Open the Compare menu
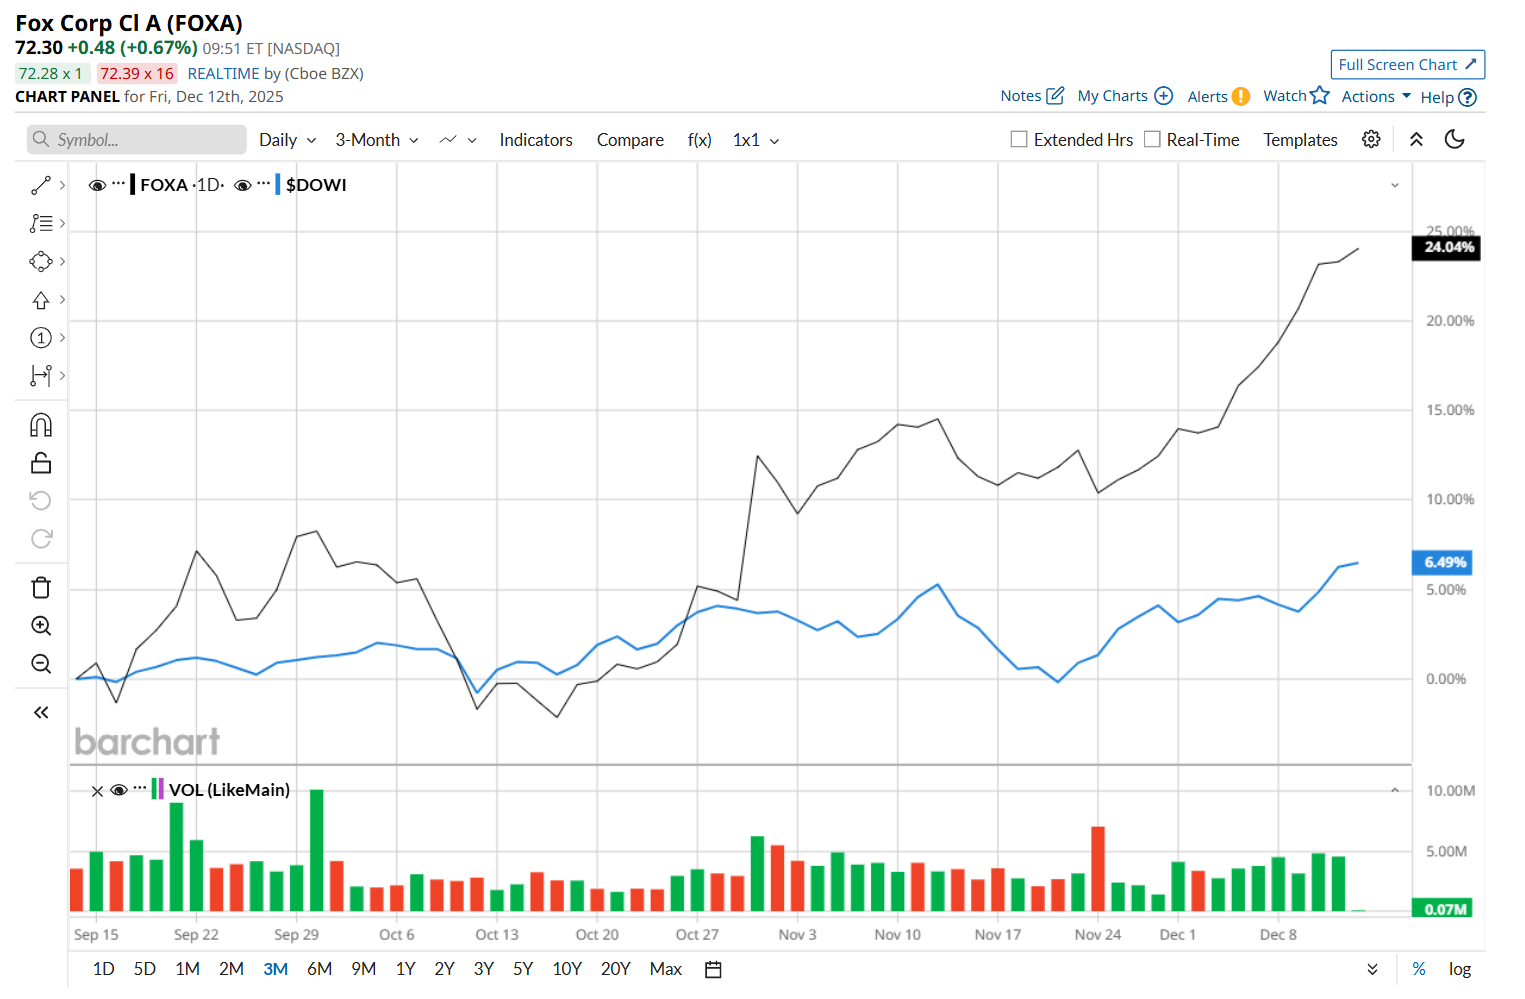This screenshot has width=1525, height=999. tap(630, 140)
